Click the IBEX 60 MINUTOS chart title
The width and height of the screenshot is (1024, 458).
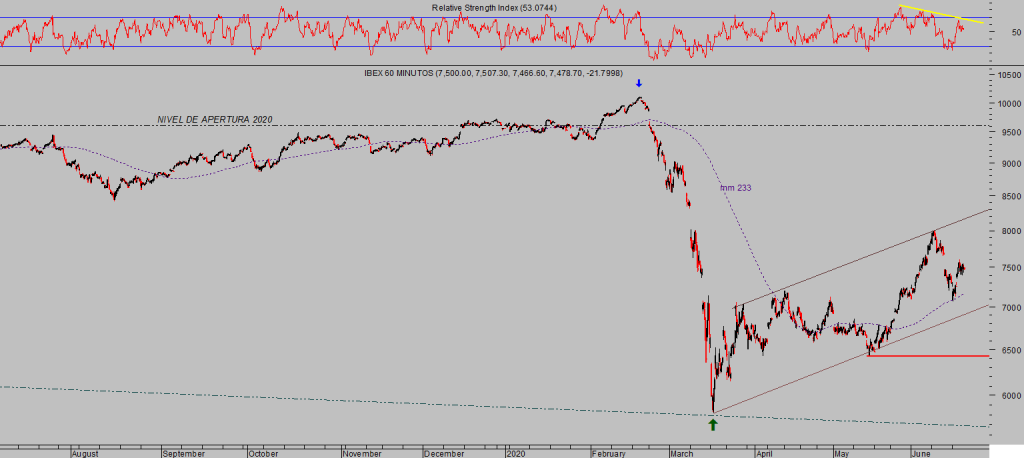[492, 73]
